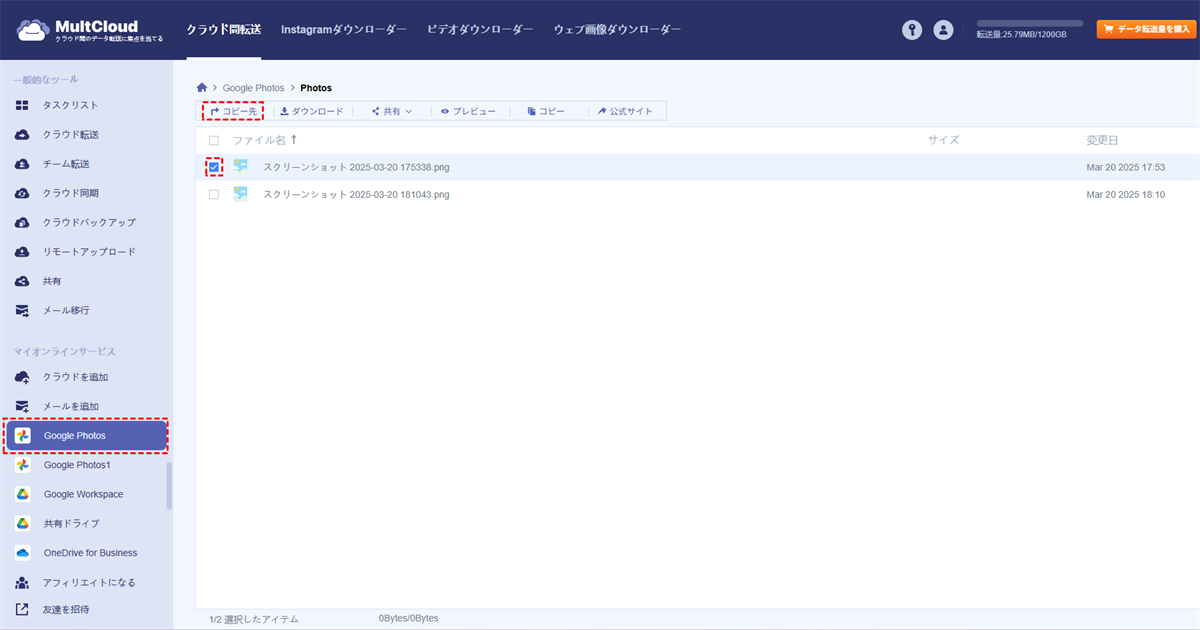1200x630 pixels.
Task: Click サイズ column header
Action: pos(943,140)
